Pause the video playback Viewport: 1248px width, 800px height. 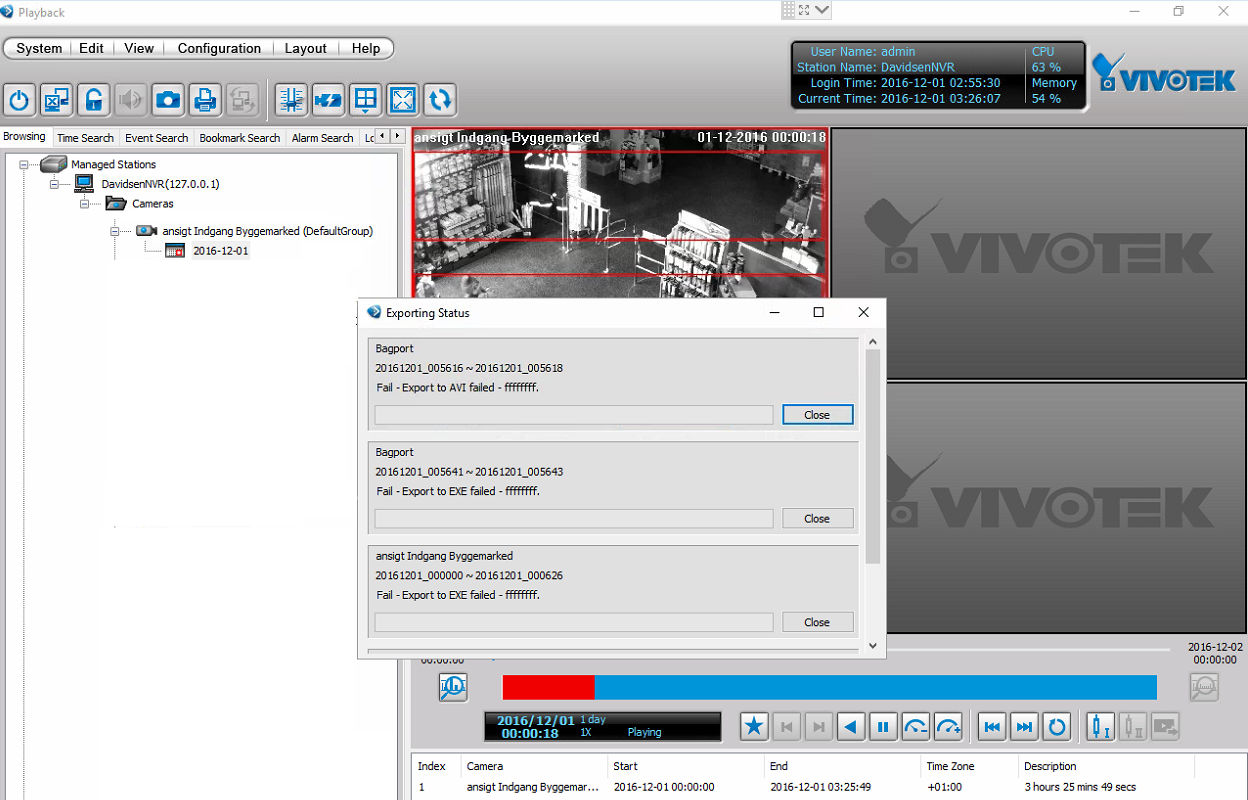883,727
